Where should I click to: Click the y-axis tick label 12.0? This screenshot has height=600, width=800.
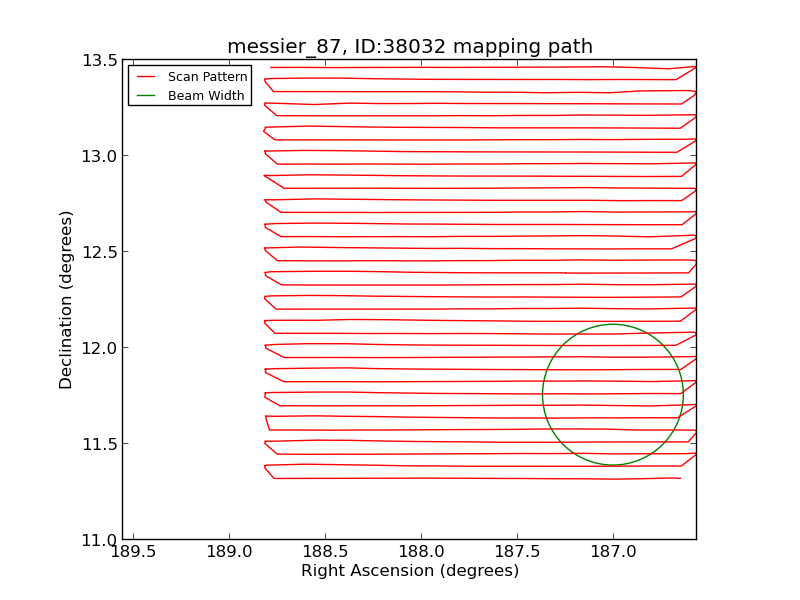99,348
